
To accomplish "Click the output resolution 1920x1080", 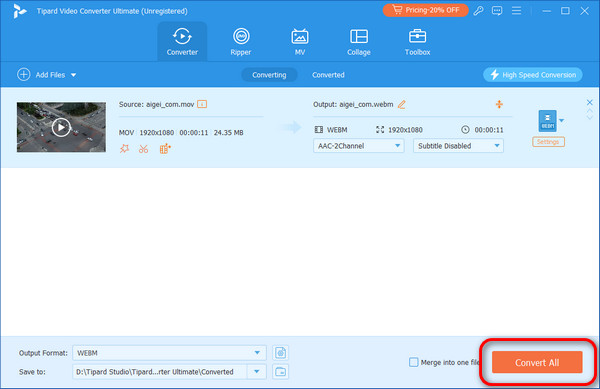I will coord(405,130).
